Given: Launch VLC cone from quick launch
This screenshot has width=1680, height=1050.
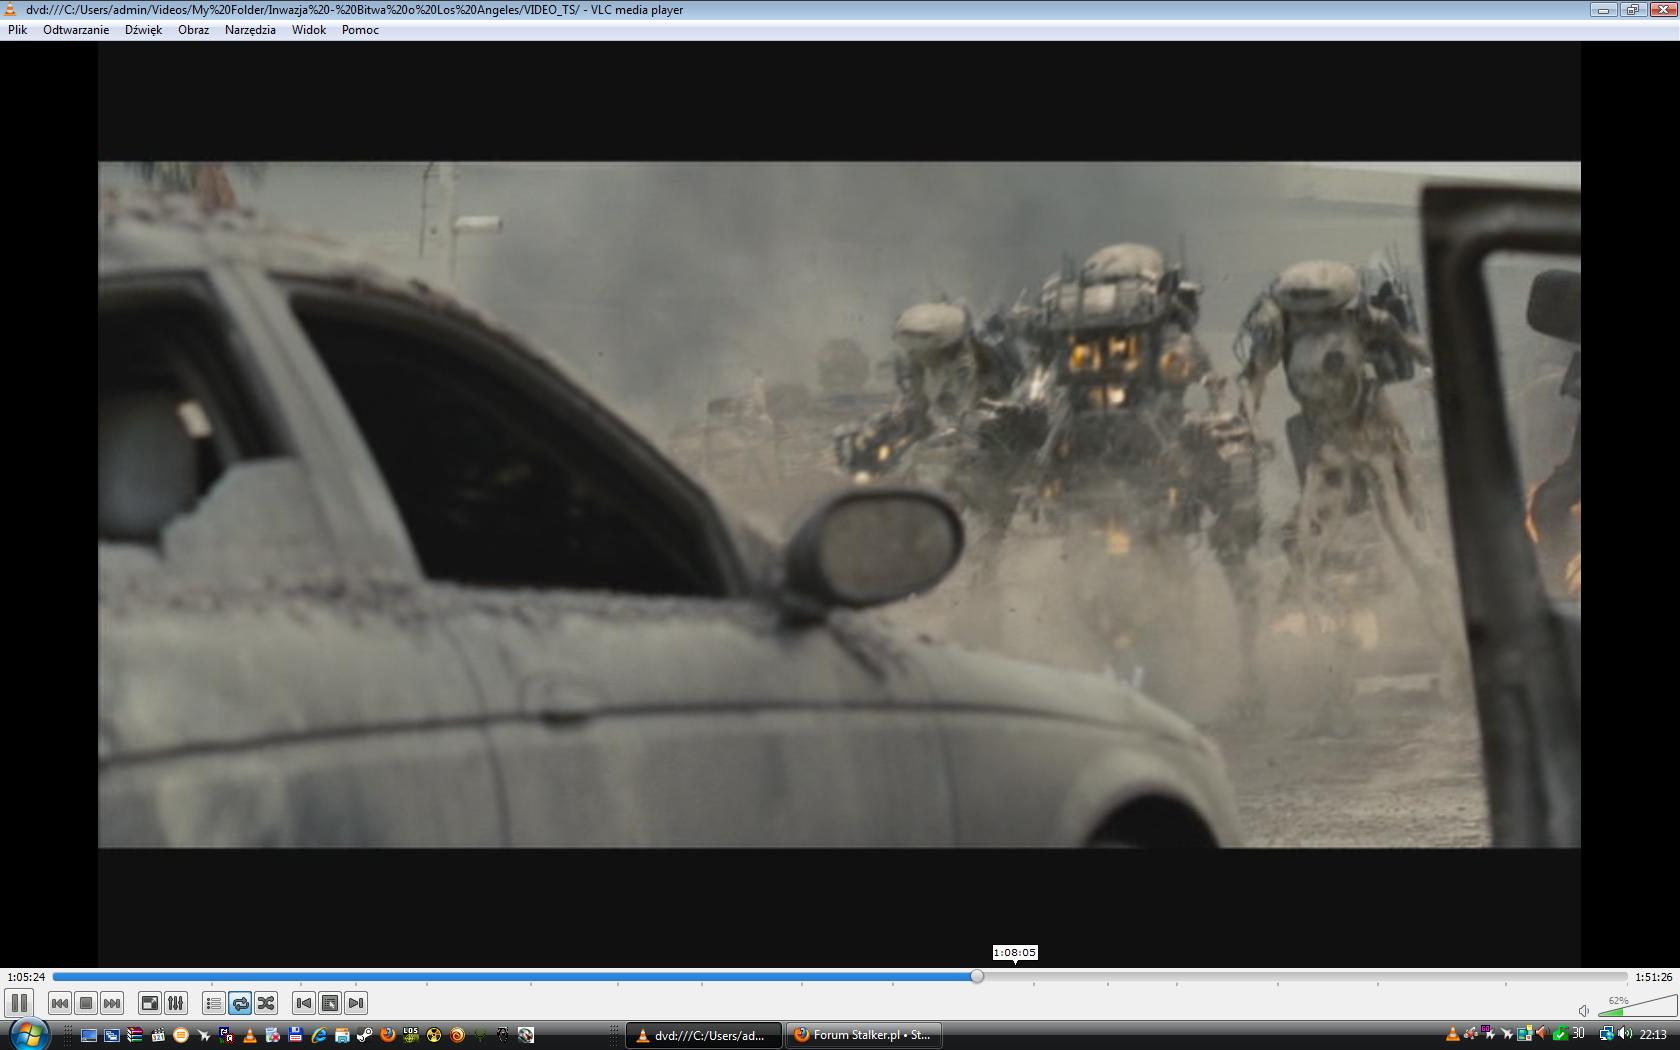Looking at the screenshot, I should [250, 1035].
